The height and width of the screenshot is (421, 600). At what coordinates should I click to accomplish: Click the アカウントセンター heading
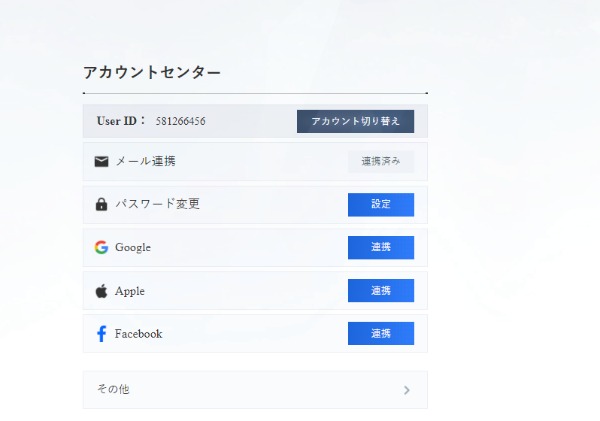pos(152,72)
